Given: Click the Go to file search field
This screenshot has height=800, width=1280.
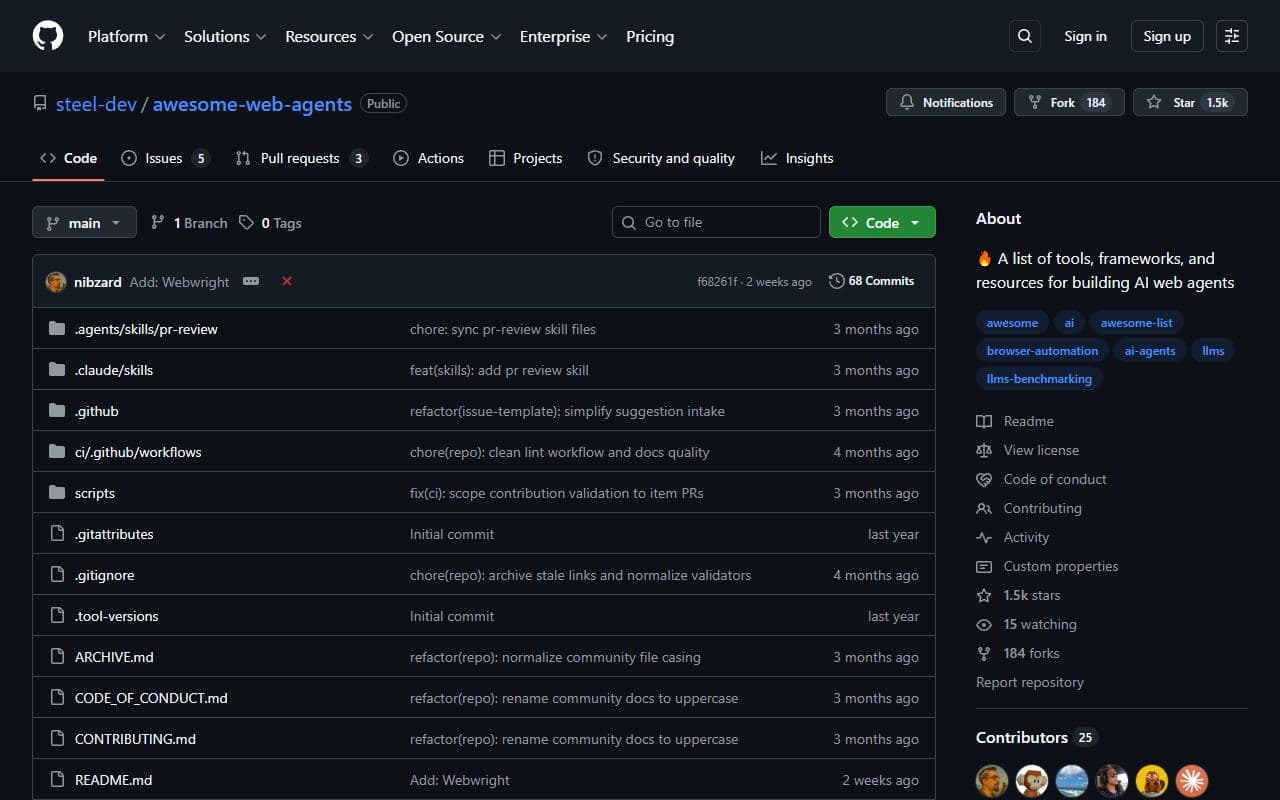Looking at the screenshot, I should pos(716,222).
